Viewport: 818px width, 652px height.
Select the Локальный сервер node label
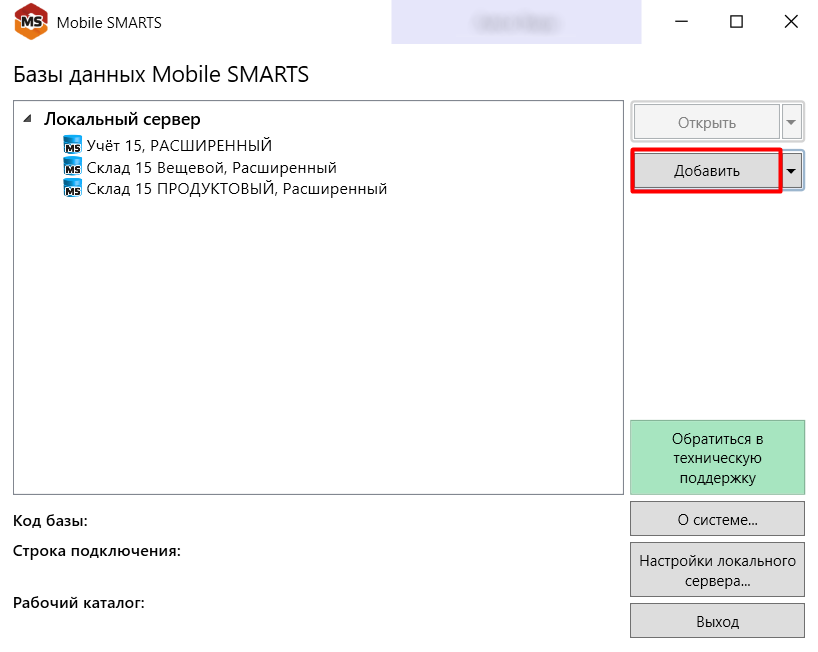(122, 119)
